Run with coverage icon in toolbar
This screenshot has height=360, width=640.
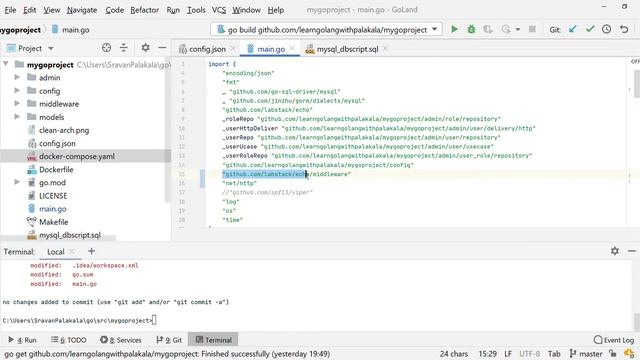pyautogui.click(x=488, y=29)
